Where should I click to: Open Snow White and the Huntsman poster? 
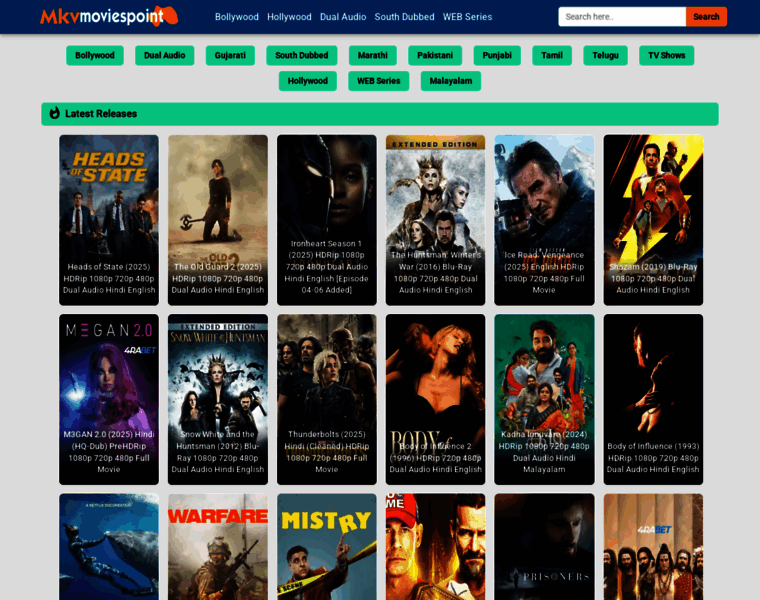(218, 399)
